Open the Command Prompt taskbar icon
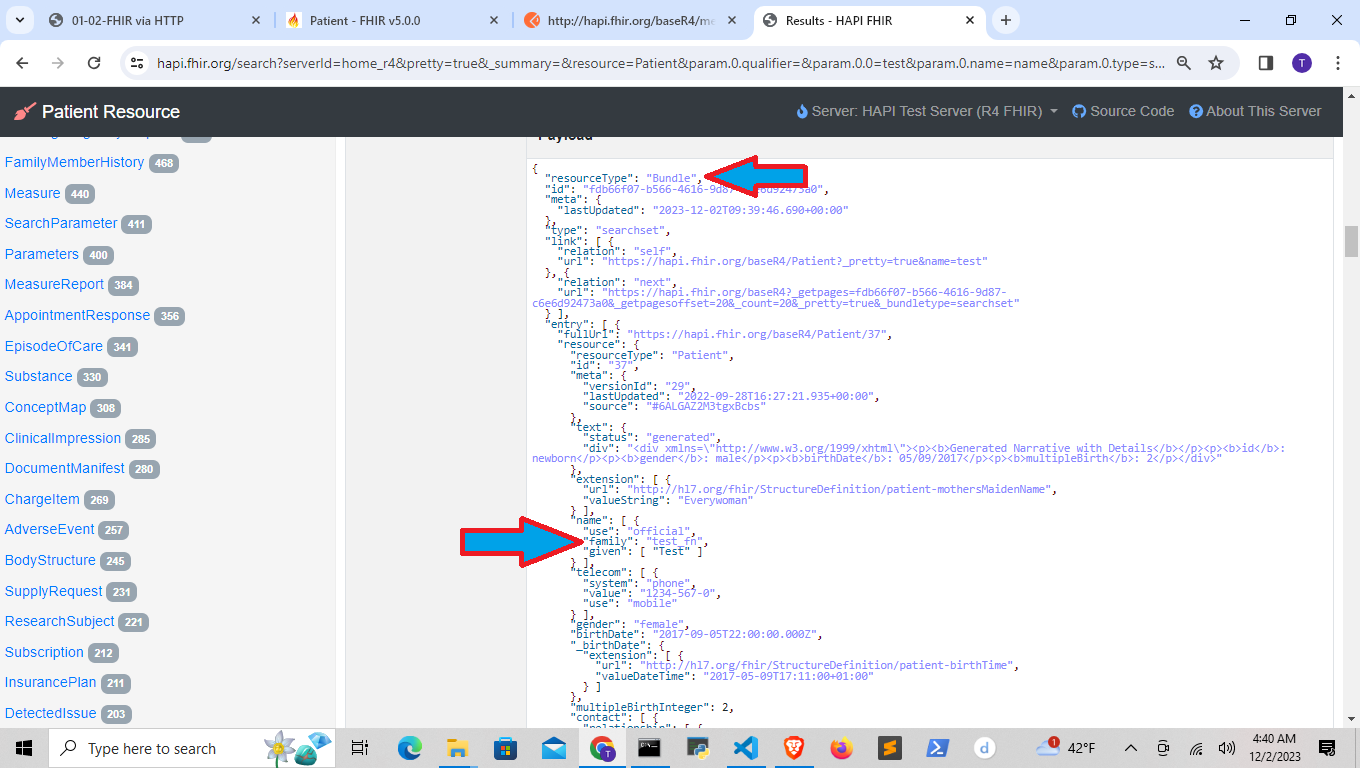 pos(650,747)
